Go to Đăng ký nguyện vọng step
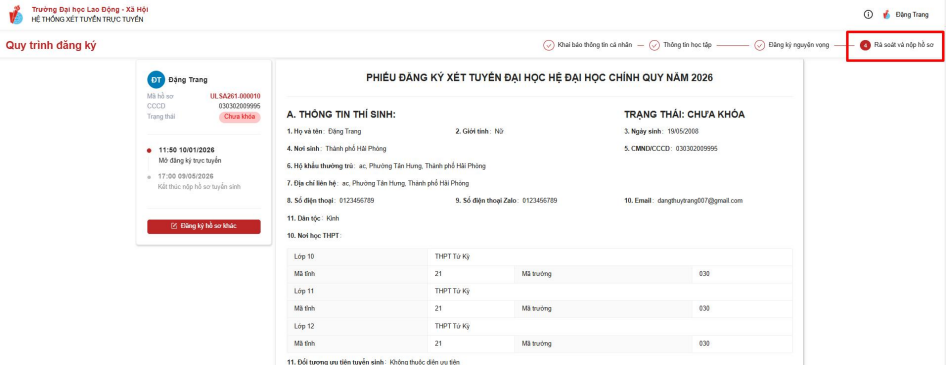Viewport: 948px width, 372px height. tap(799, 45)
